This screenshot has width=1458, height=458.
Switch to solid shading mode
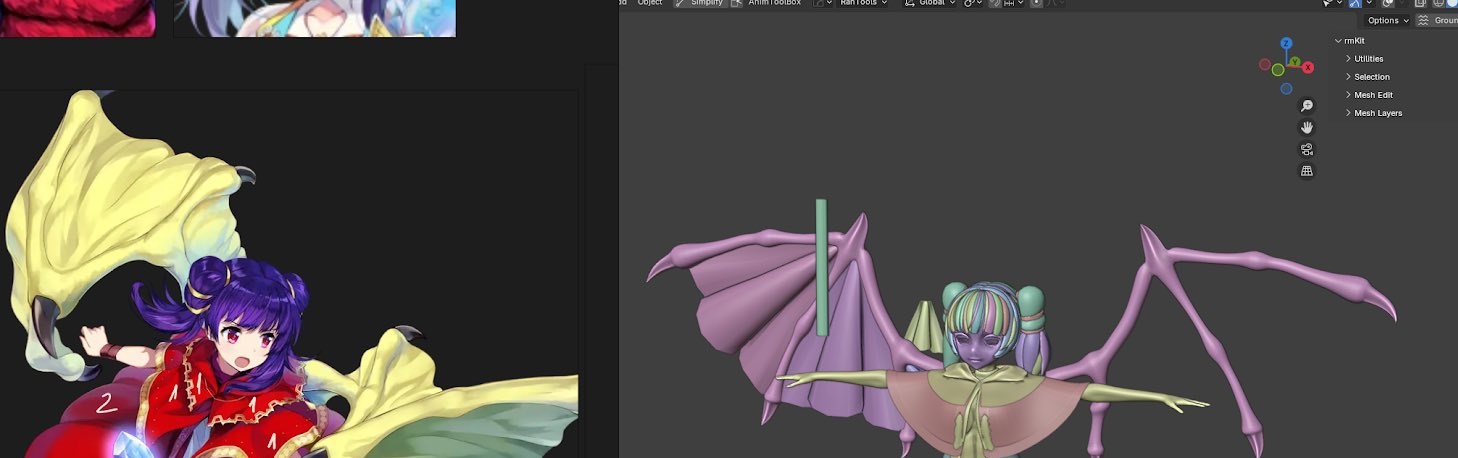pyautogui.click(x=1453, y=3)
